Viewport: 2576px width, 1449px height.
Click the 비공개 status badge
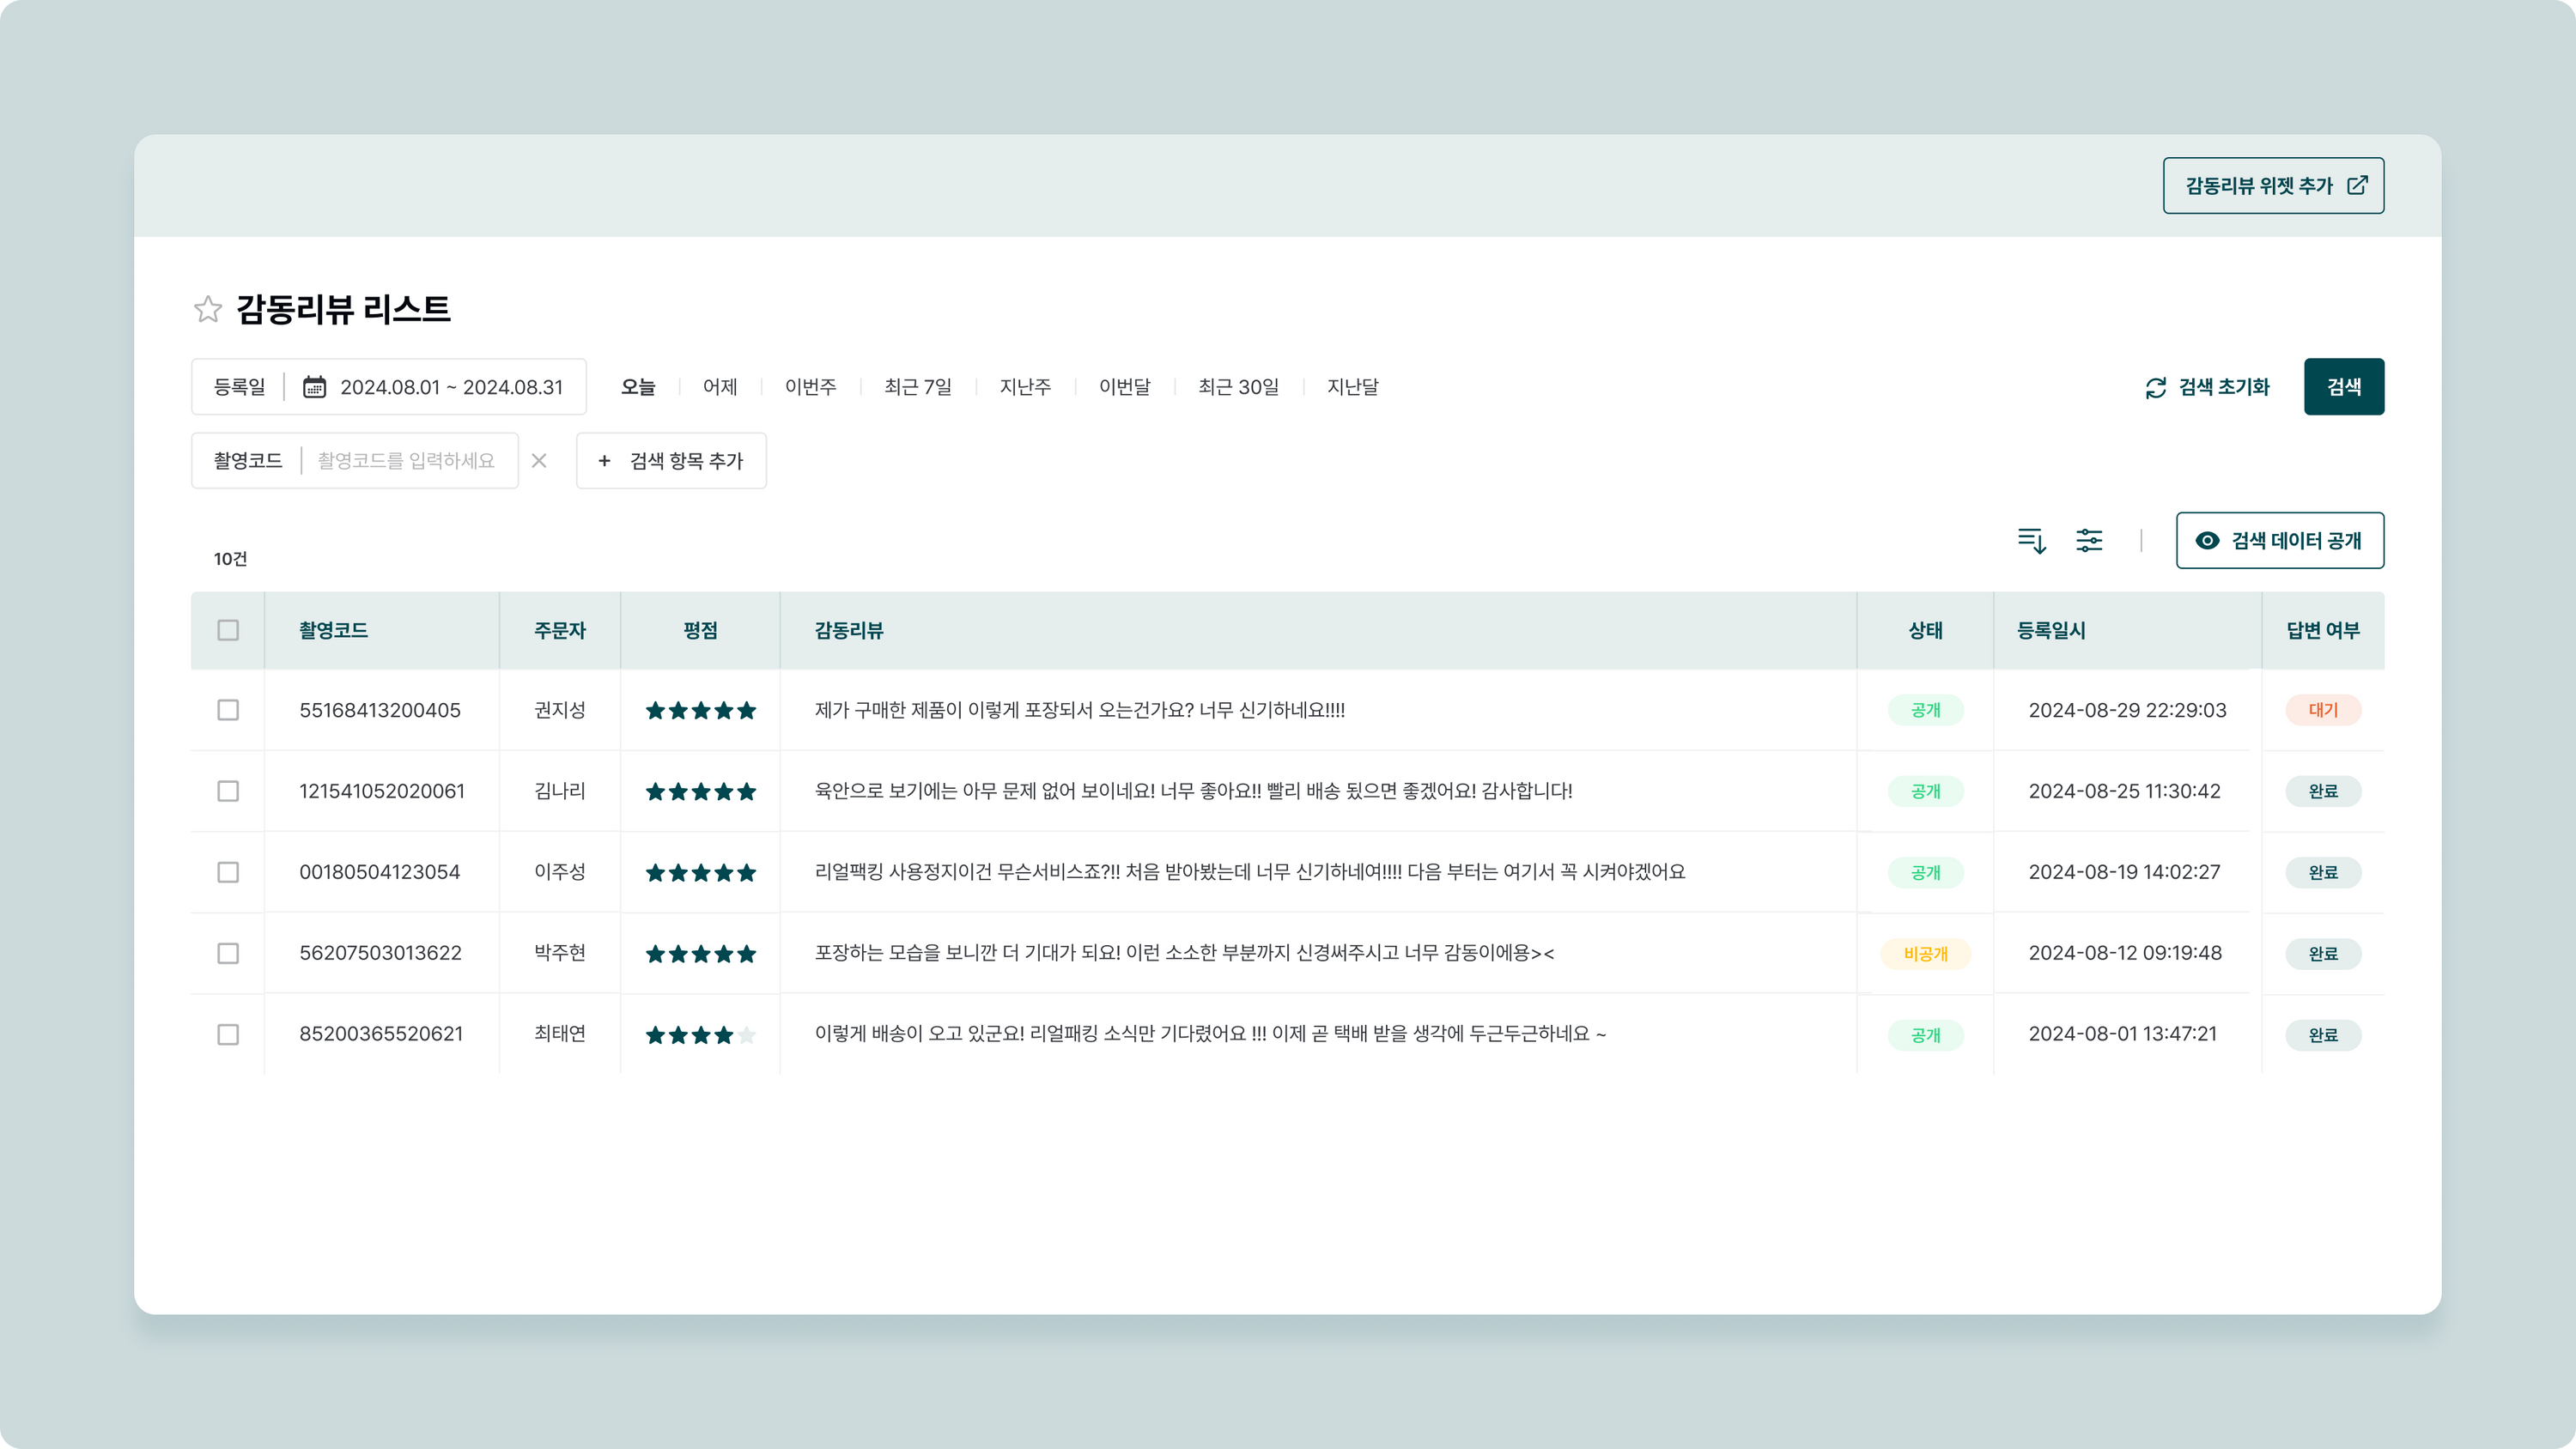coord(1925,954)
